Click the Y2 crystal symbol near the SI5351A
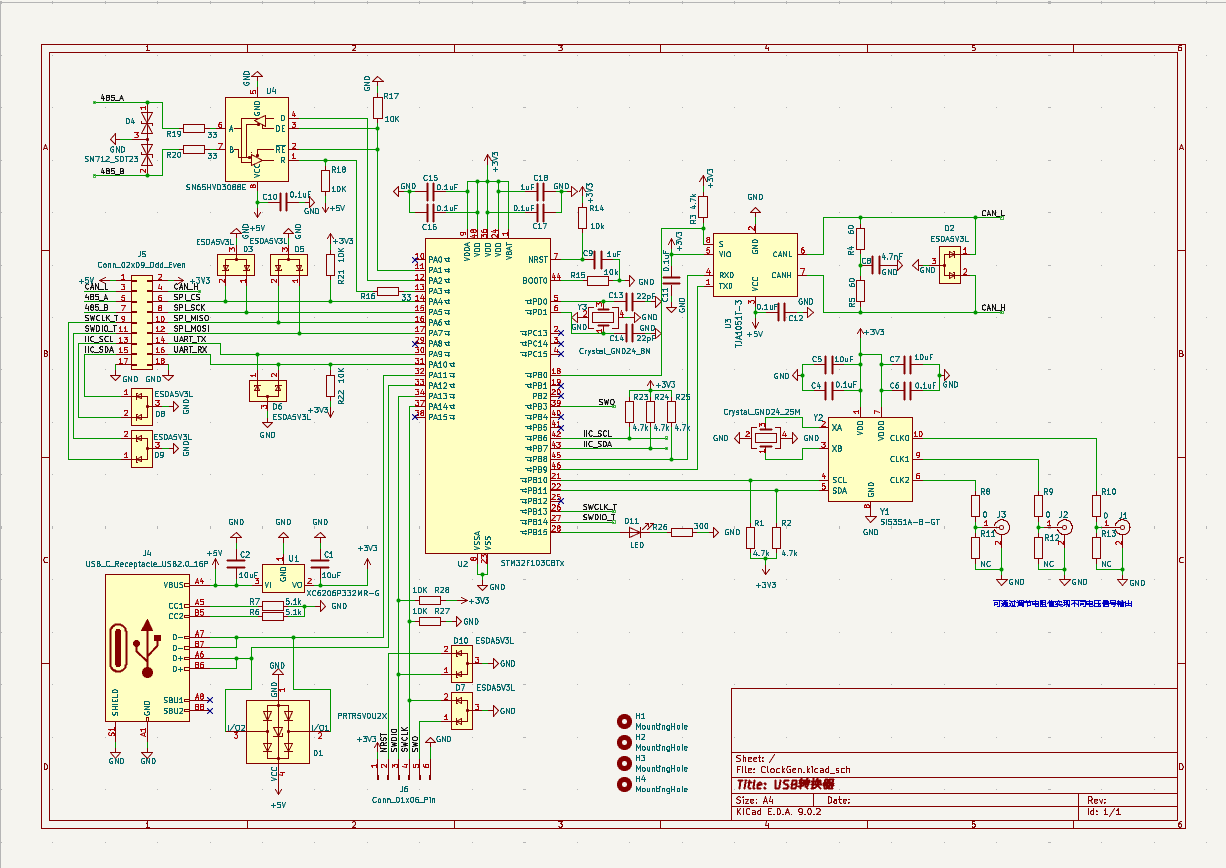 [767, 438]
